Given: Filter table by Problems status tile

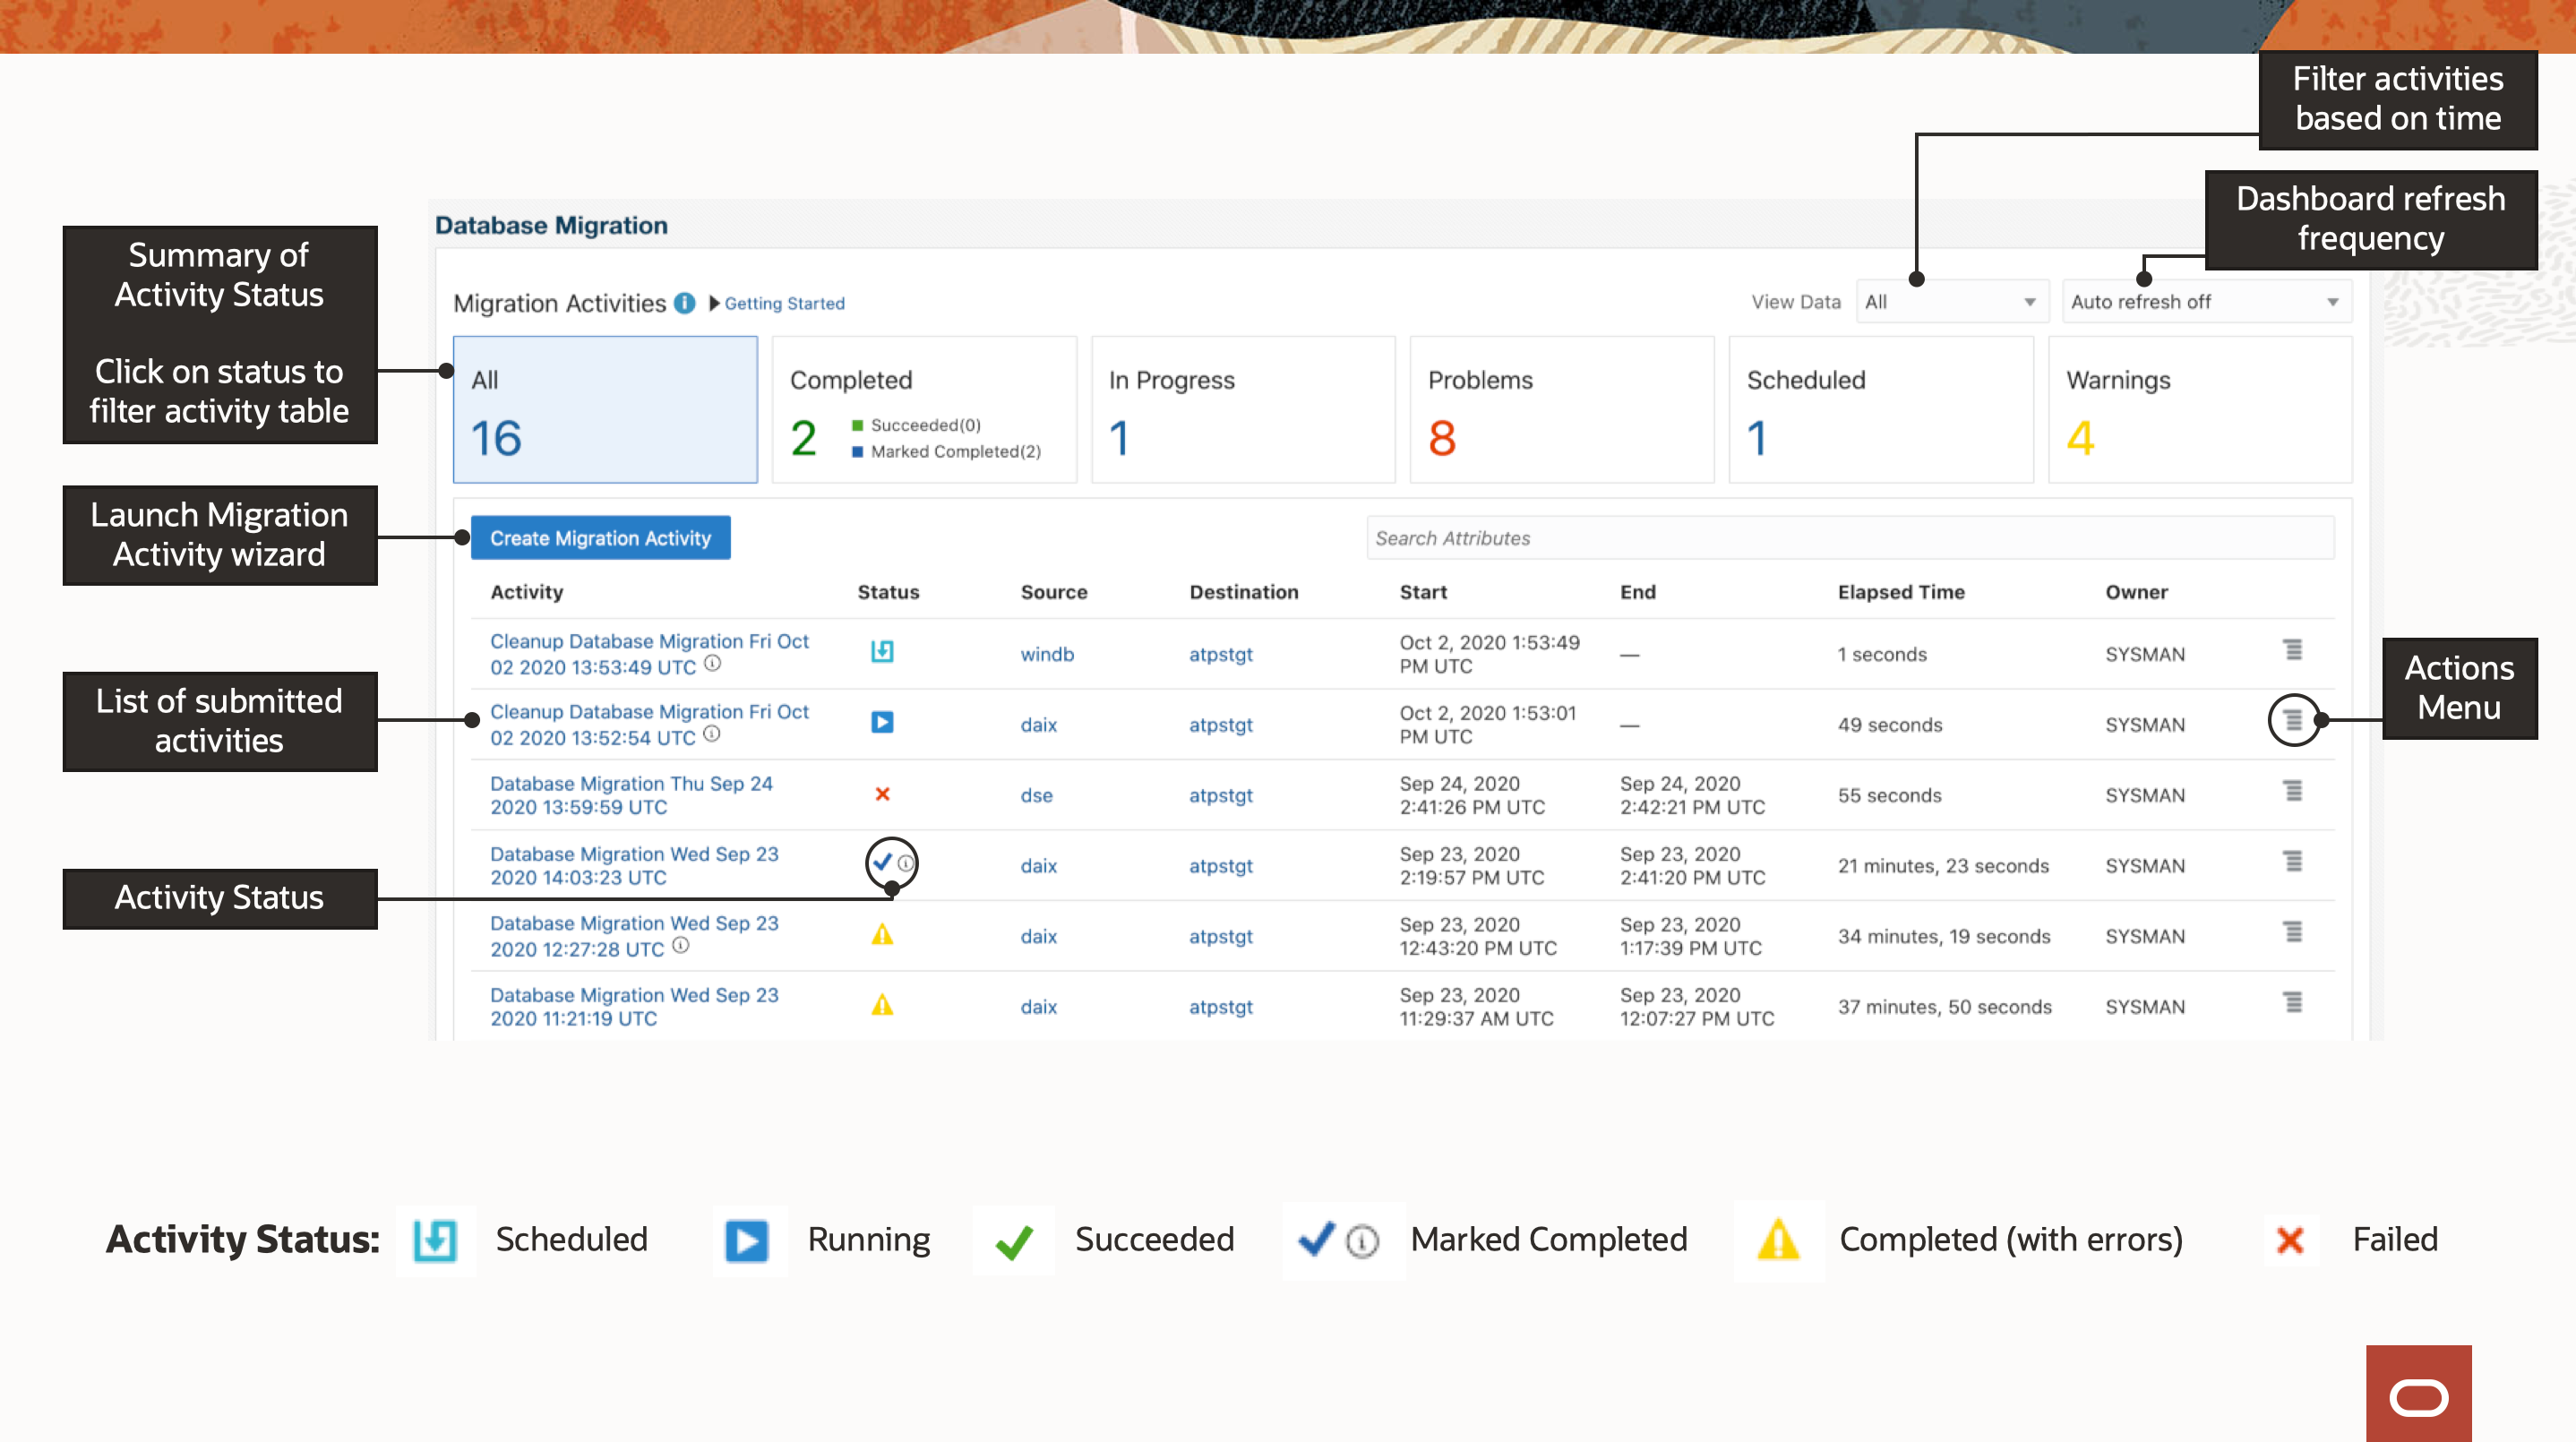Looking at the screenshot, I should [x=1561, y=410].
